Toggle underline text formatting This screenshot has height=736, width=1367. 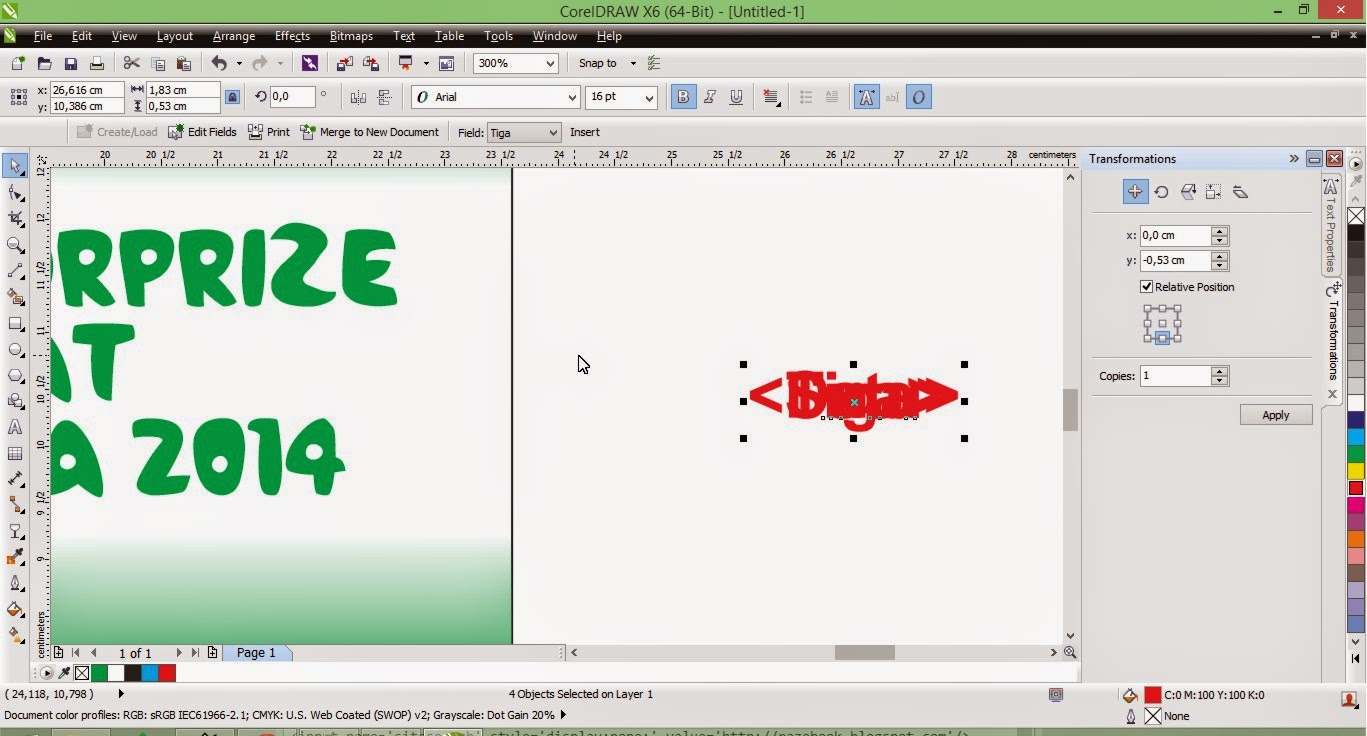click(736, 97)
